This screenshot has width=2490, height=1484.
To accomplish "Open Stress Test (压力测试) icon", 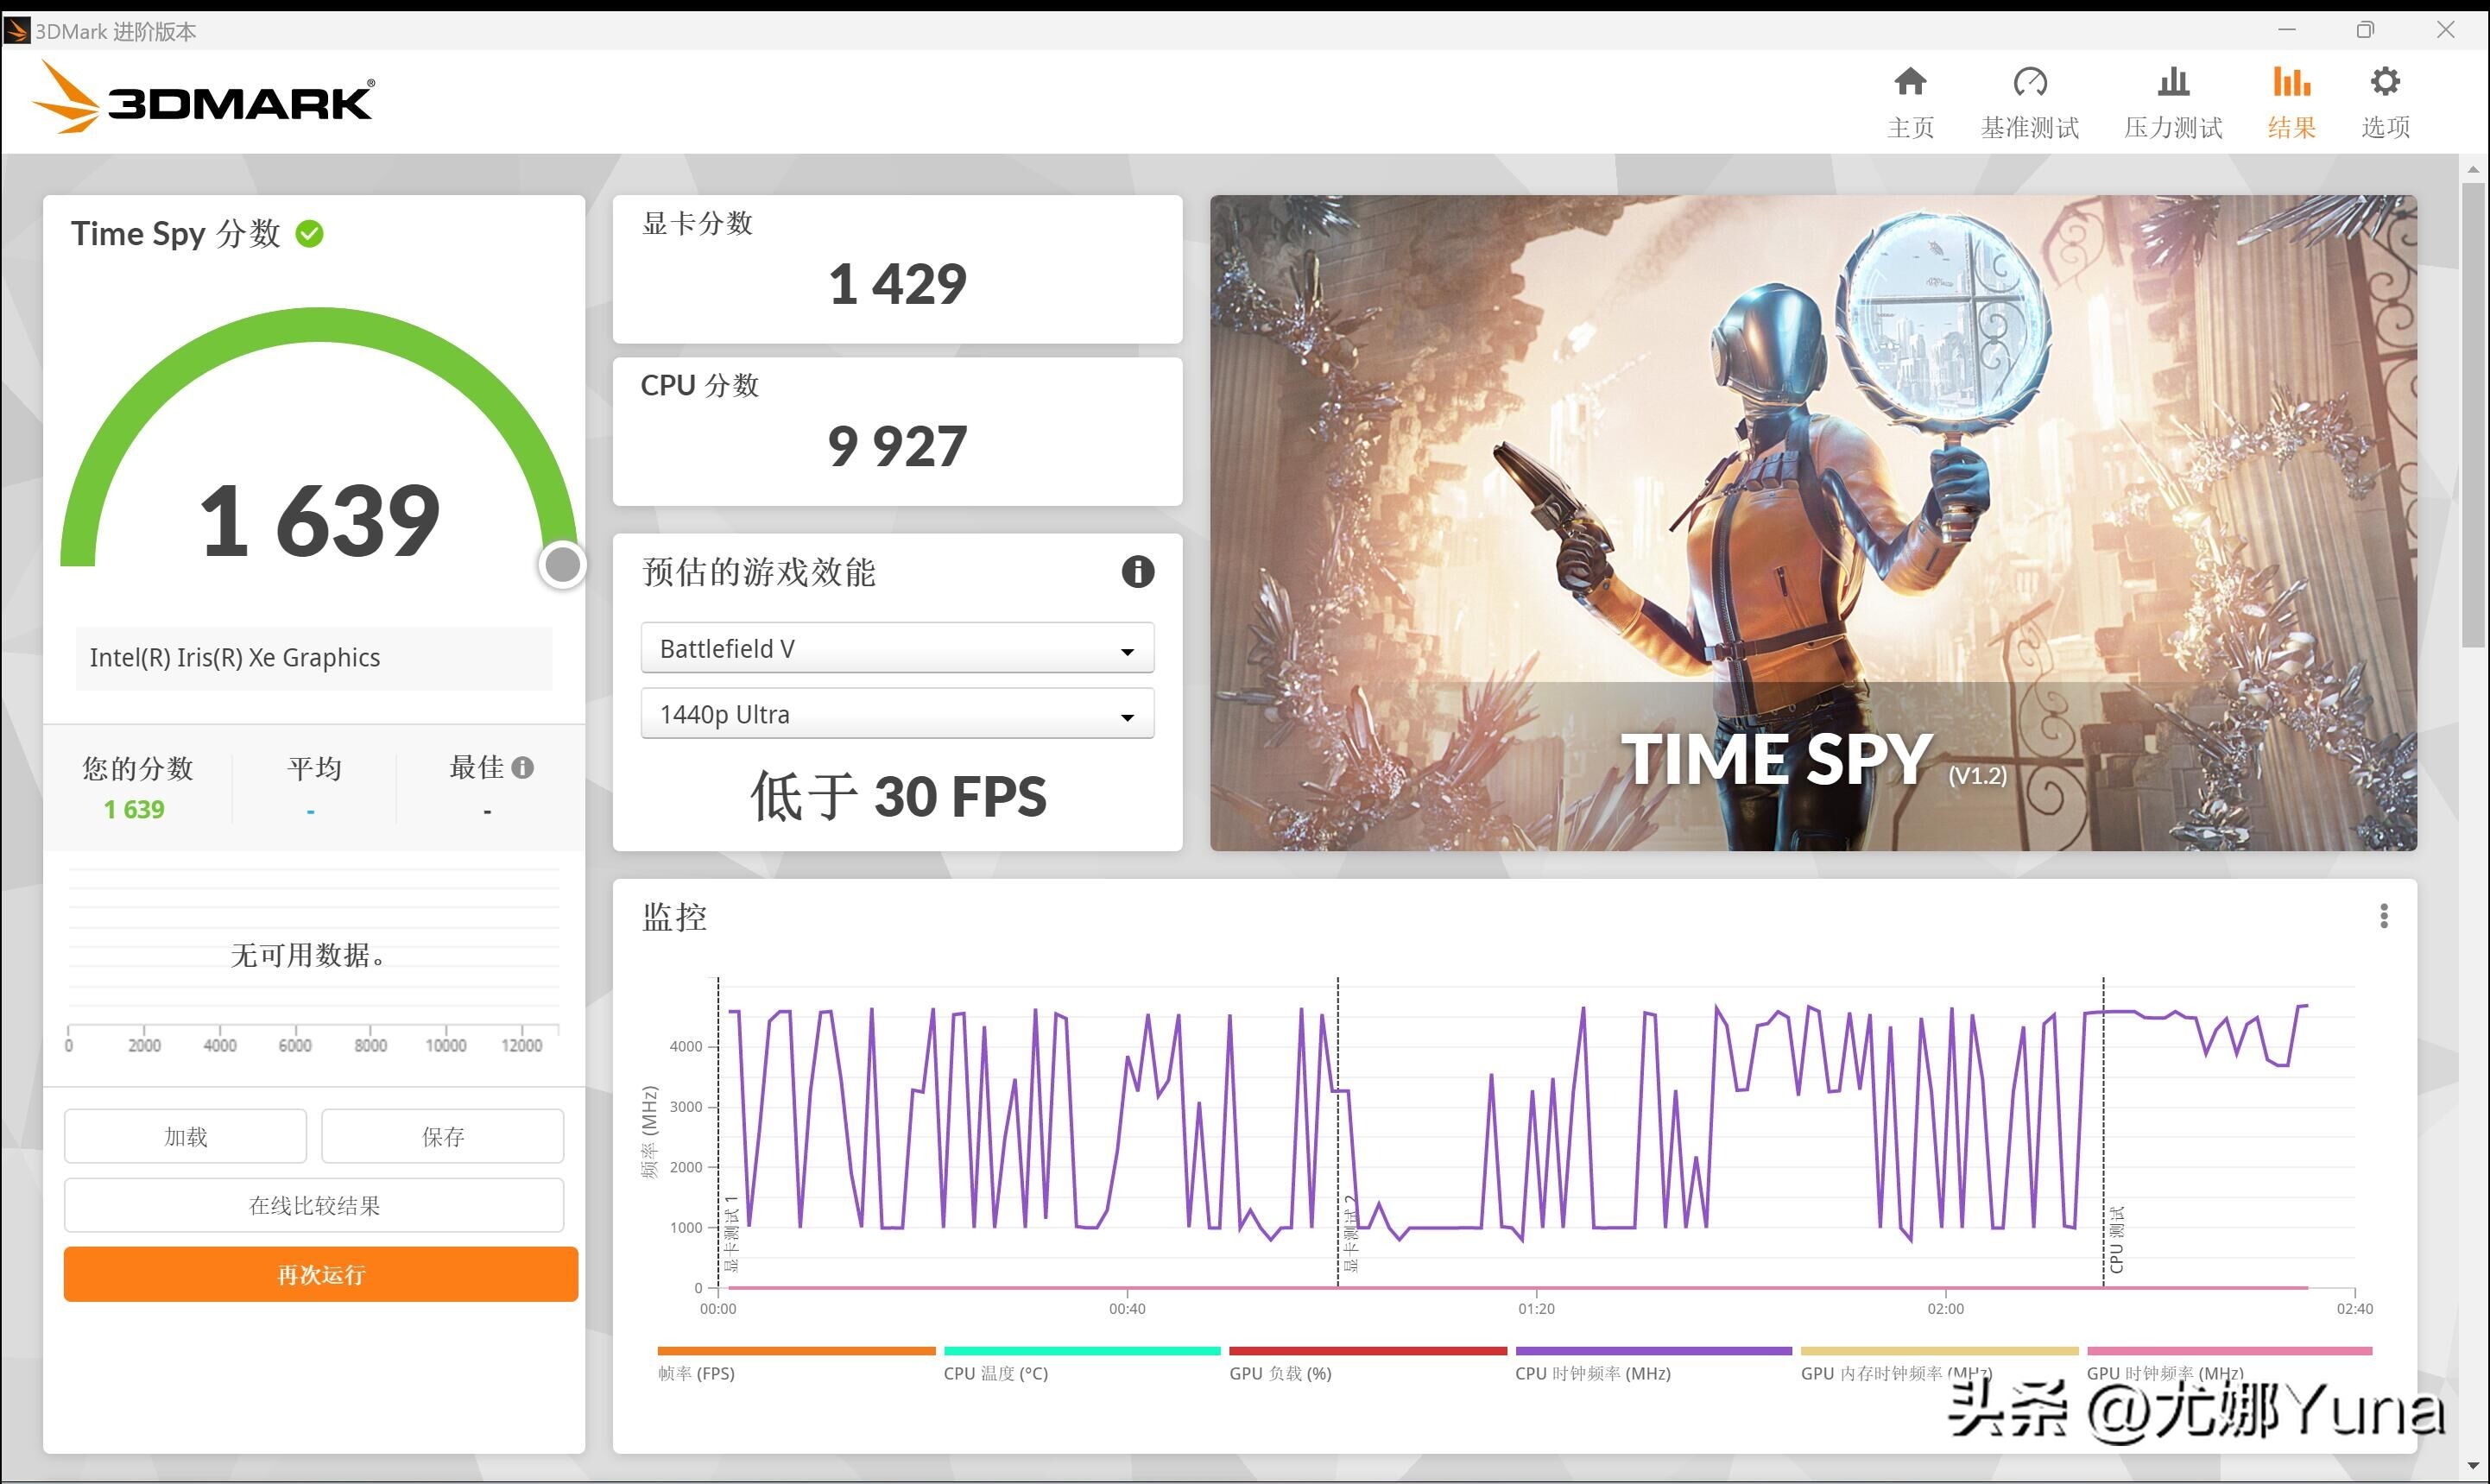I will (2172, 83).
